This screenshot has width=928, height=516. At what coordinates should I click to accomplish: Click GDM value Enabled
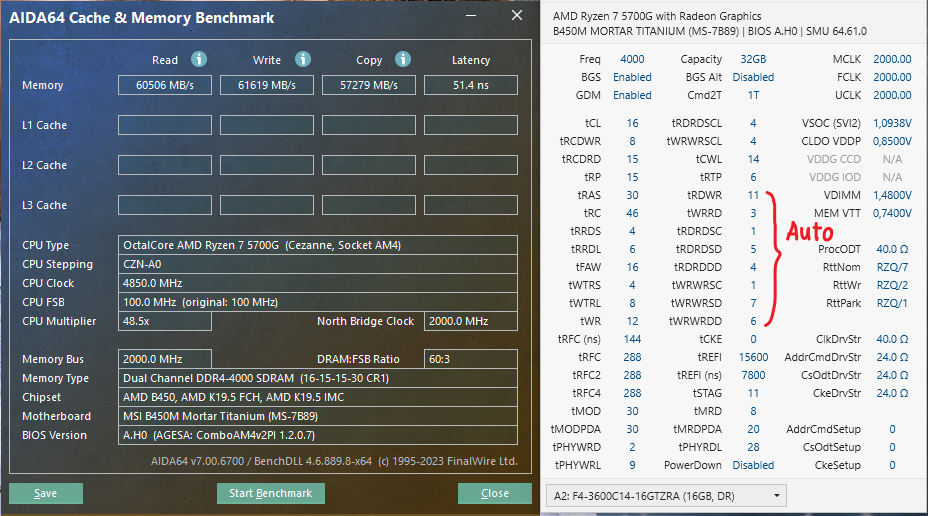tap(632, 95)
